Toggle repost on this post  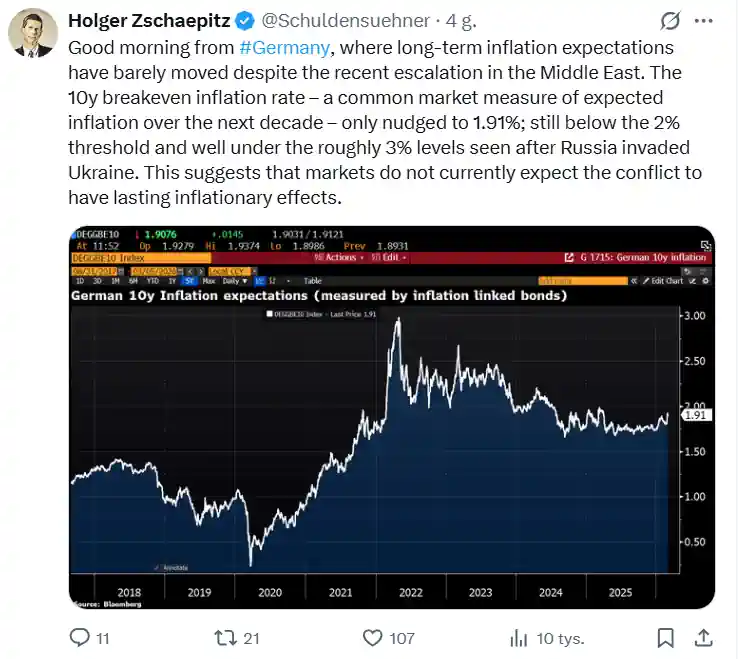(225, 637)
